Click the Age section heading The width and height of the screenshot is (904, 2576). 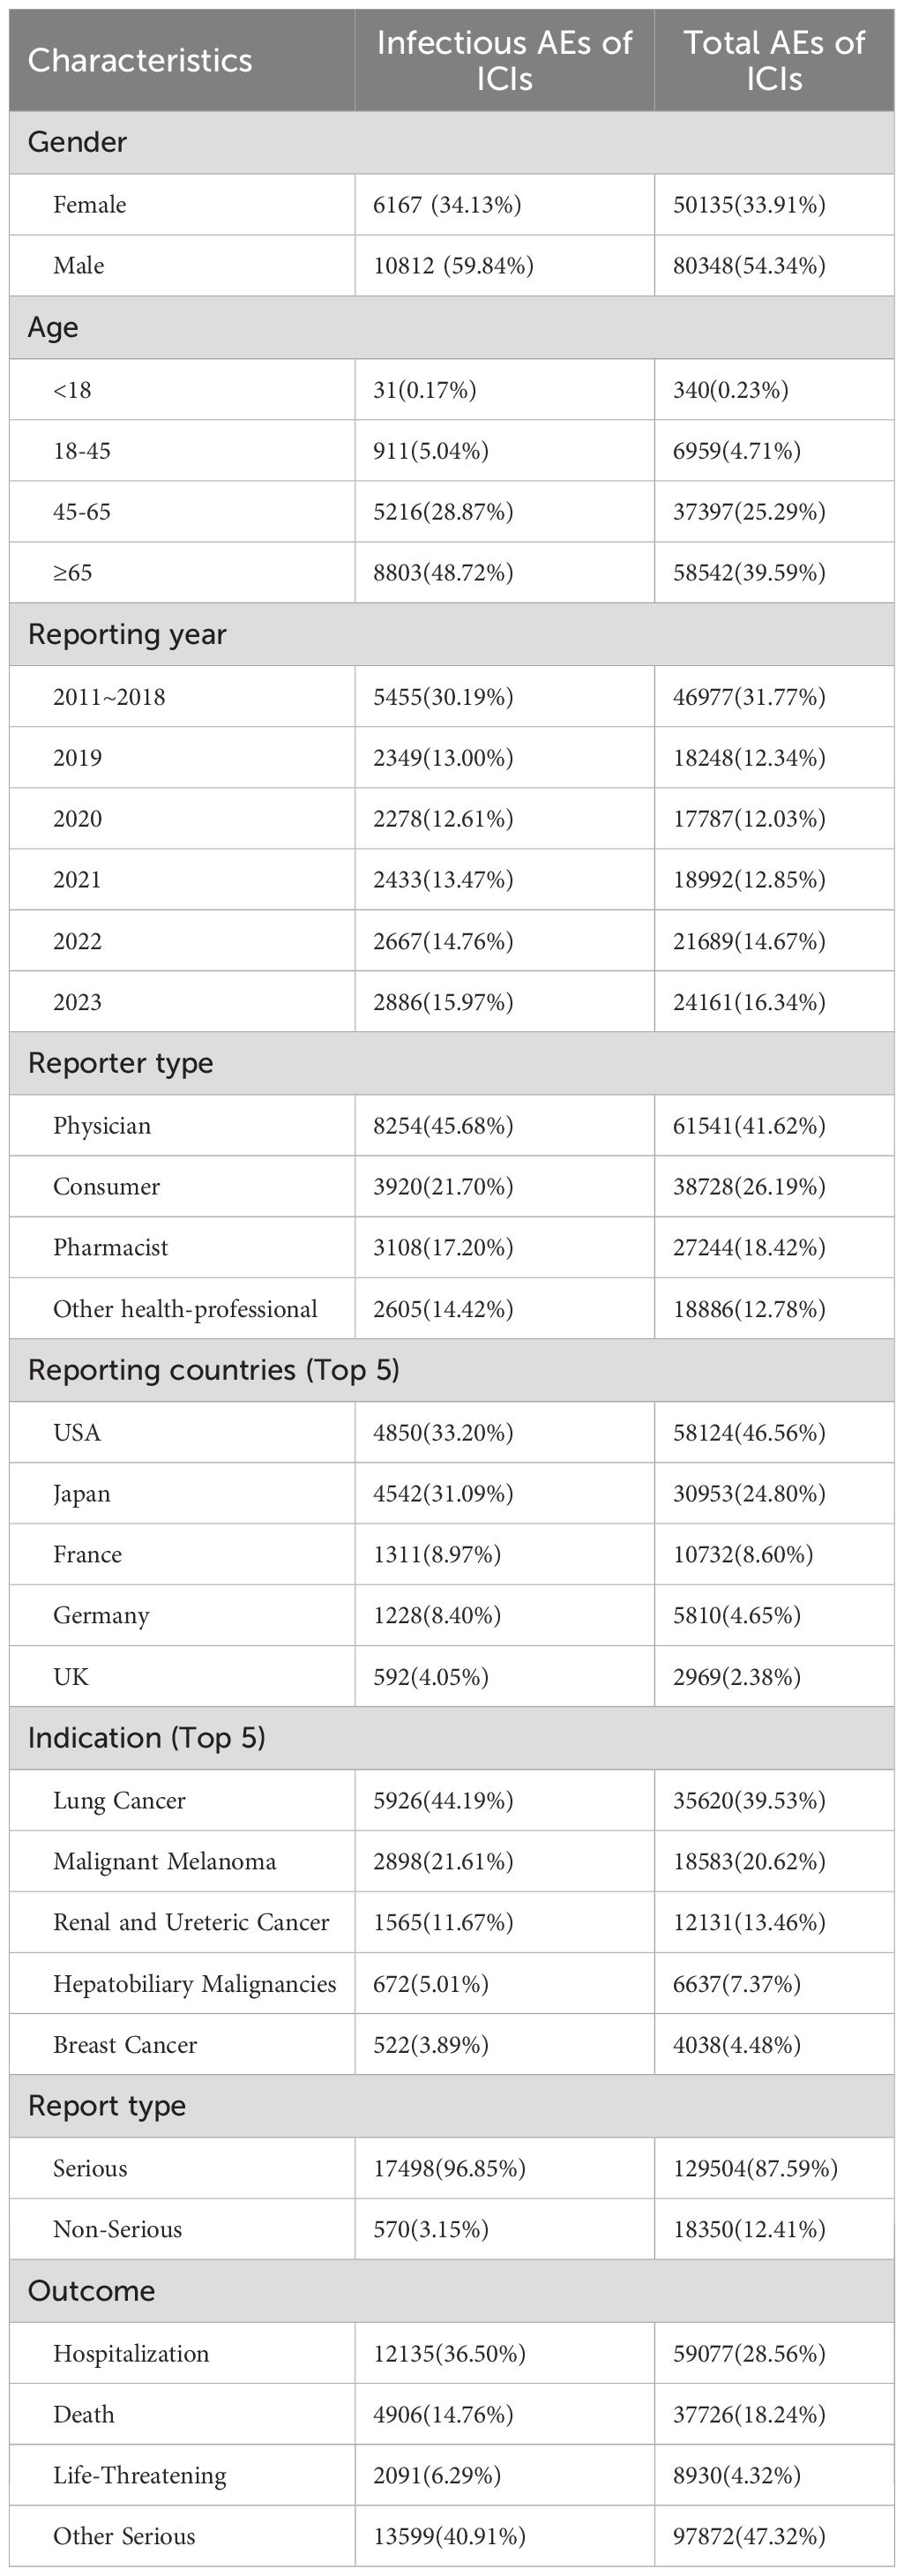[x=53, y=328]
